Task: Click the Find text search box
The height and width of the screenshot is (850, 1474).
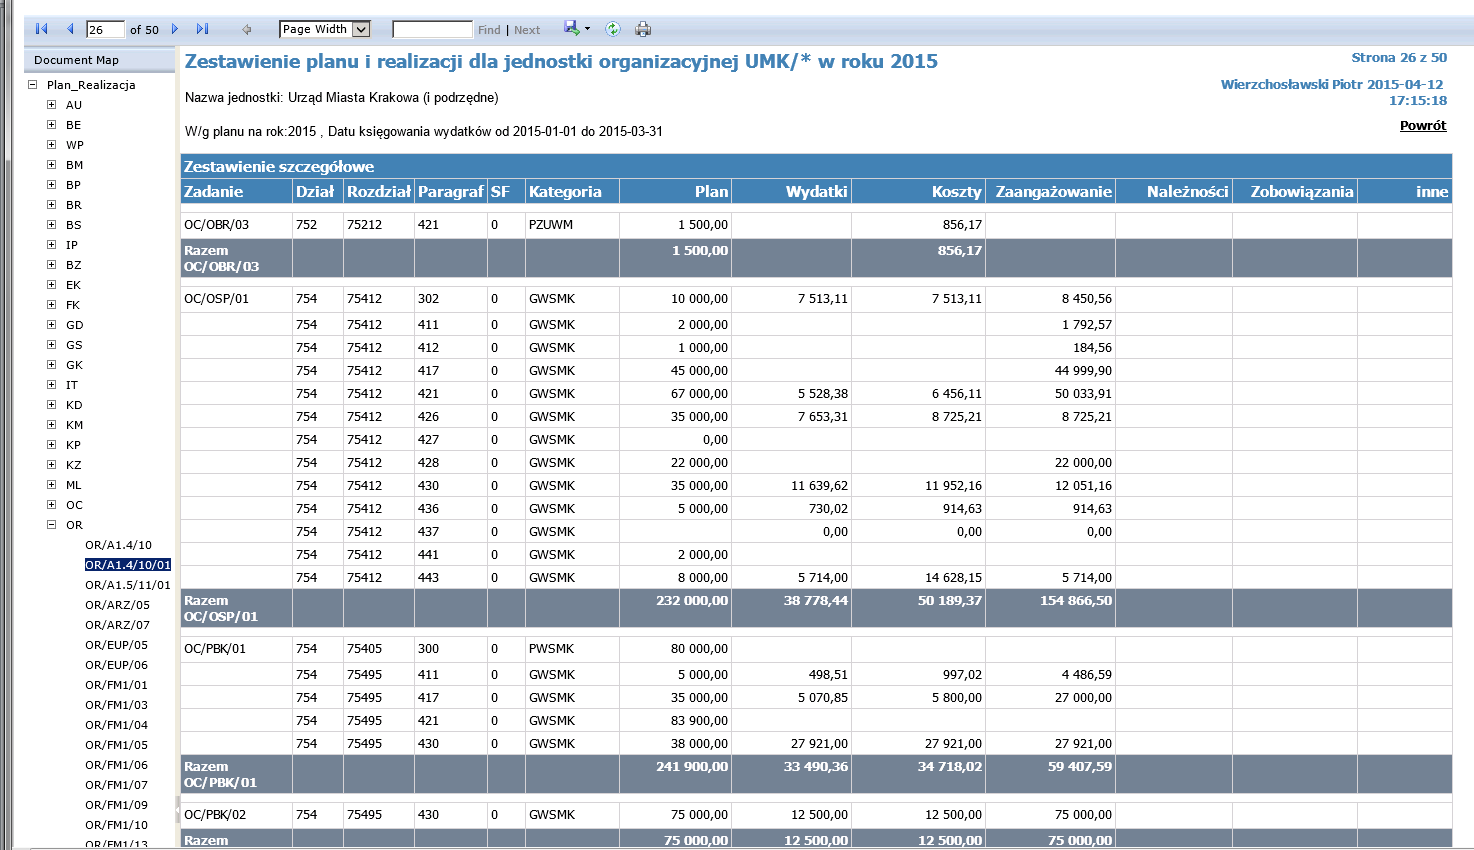Action: [x=432, y=29]
